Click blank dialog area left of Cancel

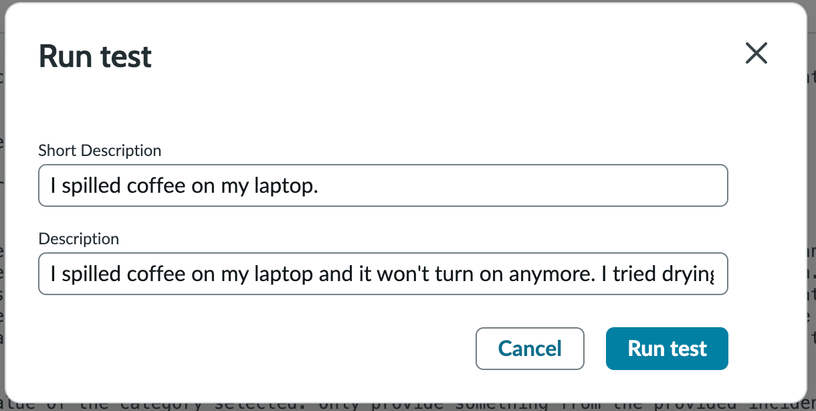click(x=250, y=348)
